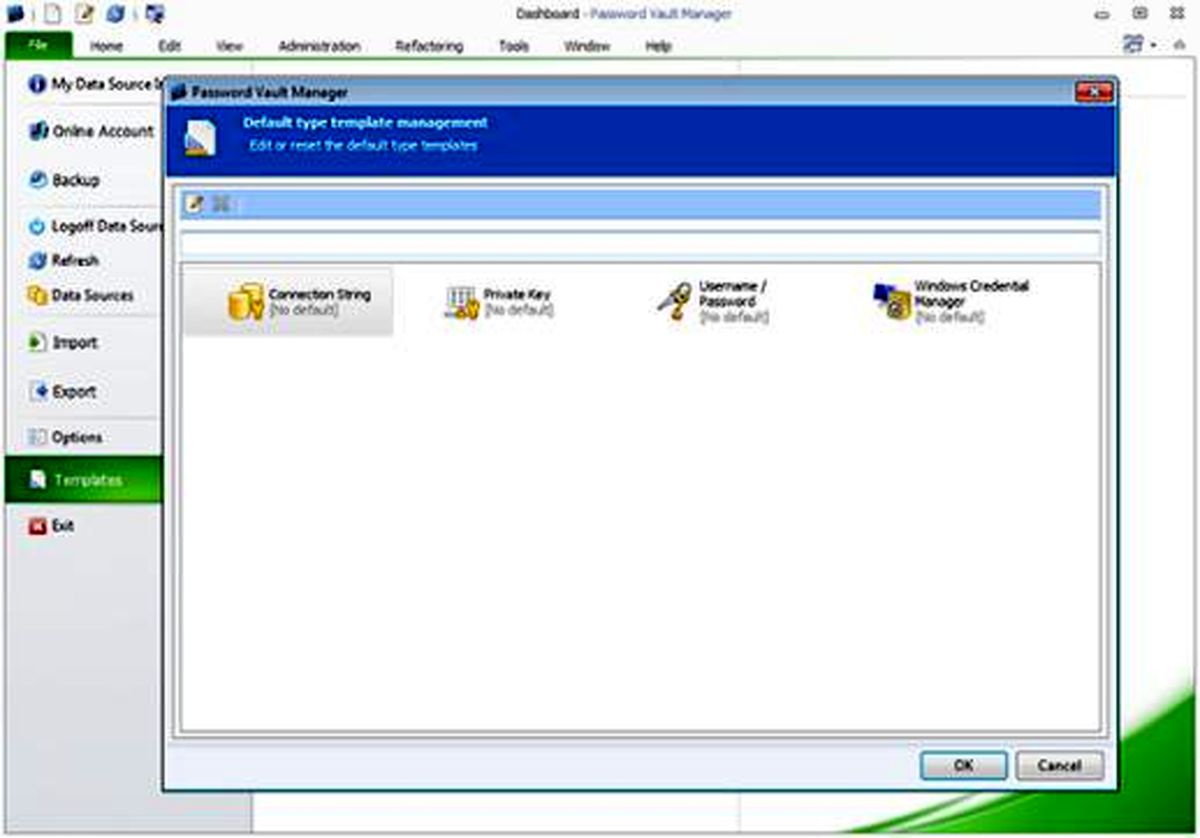This screenshot has width=1200, height=838.
Task: Close the Password Vault Manager dialog
Action: [1094, 92]
